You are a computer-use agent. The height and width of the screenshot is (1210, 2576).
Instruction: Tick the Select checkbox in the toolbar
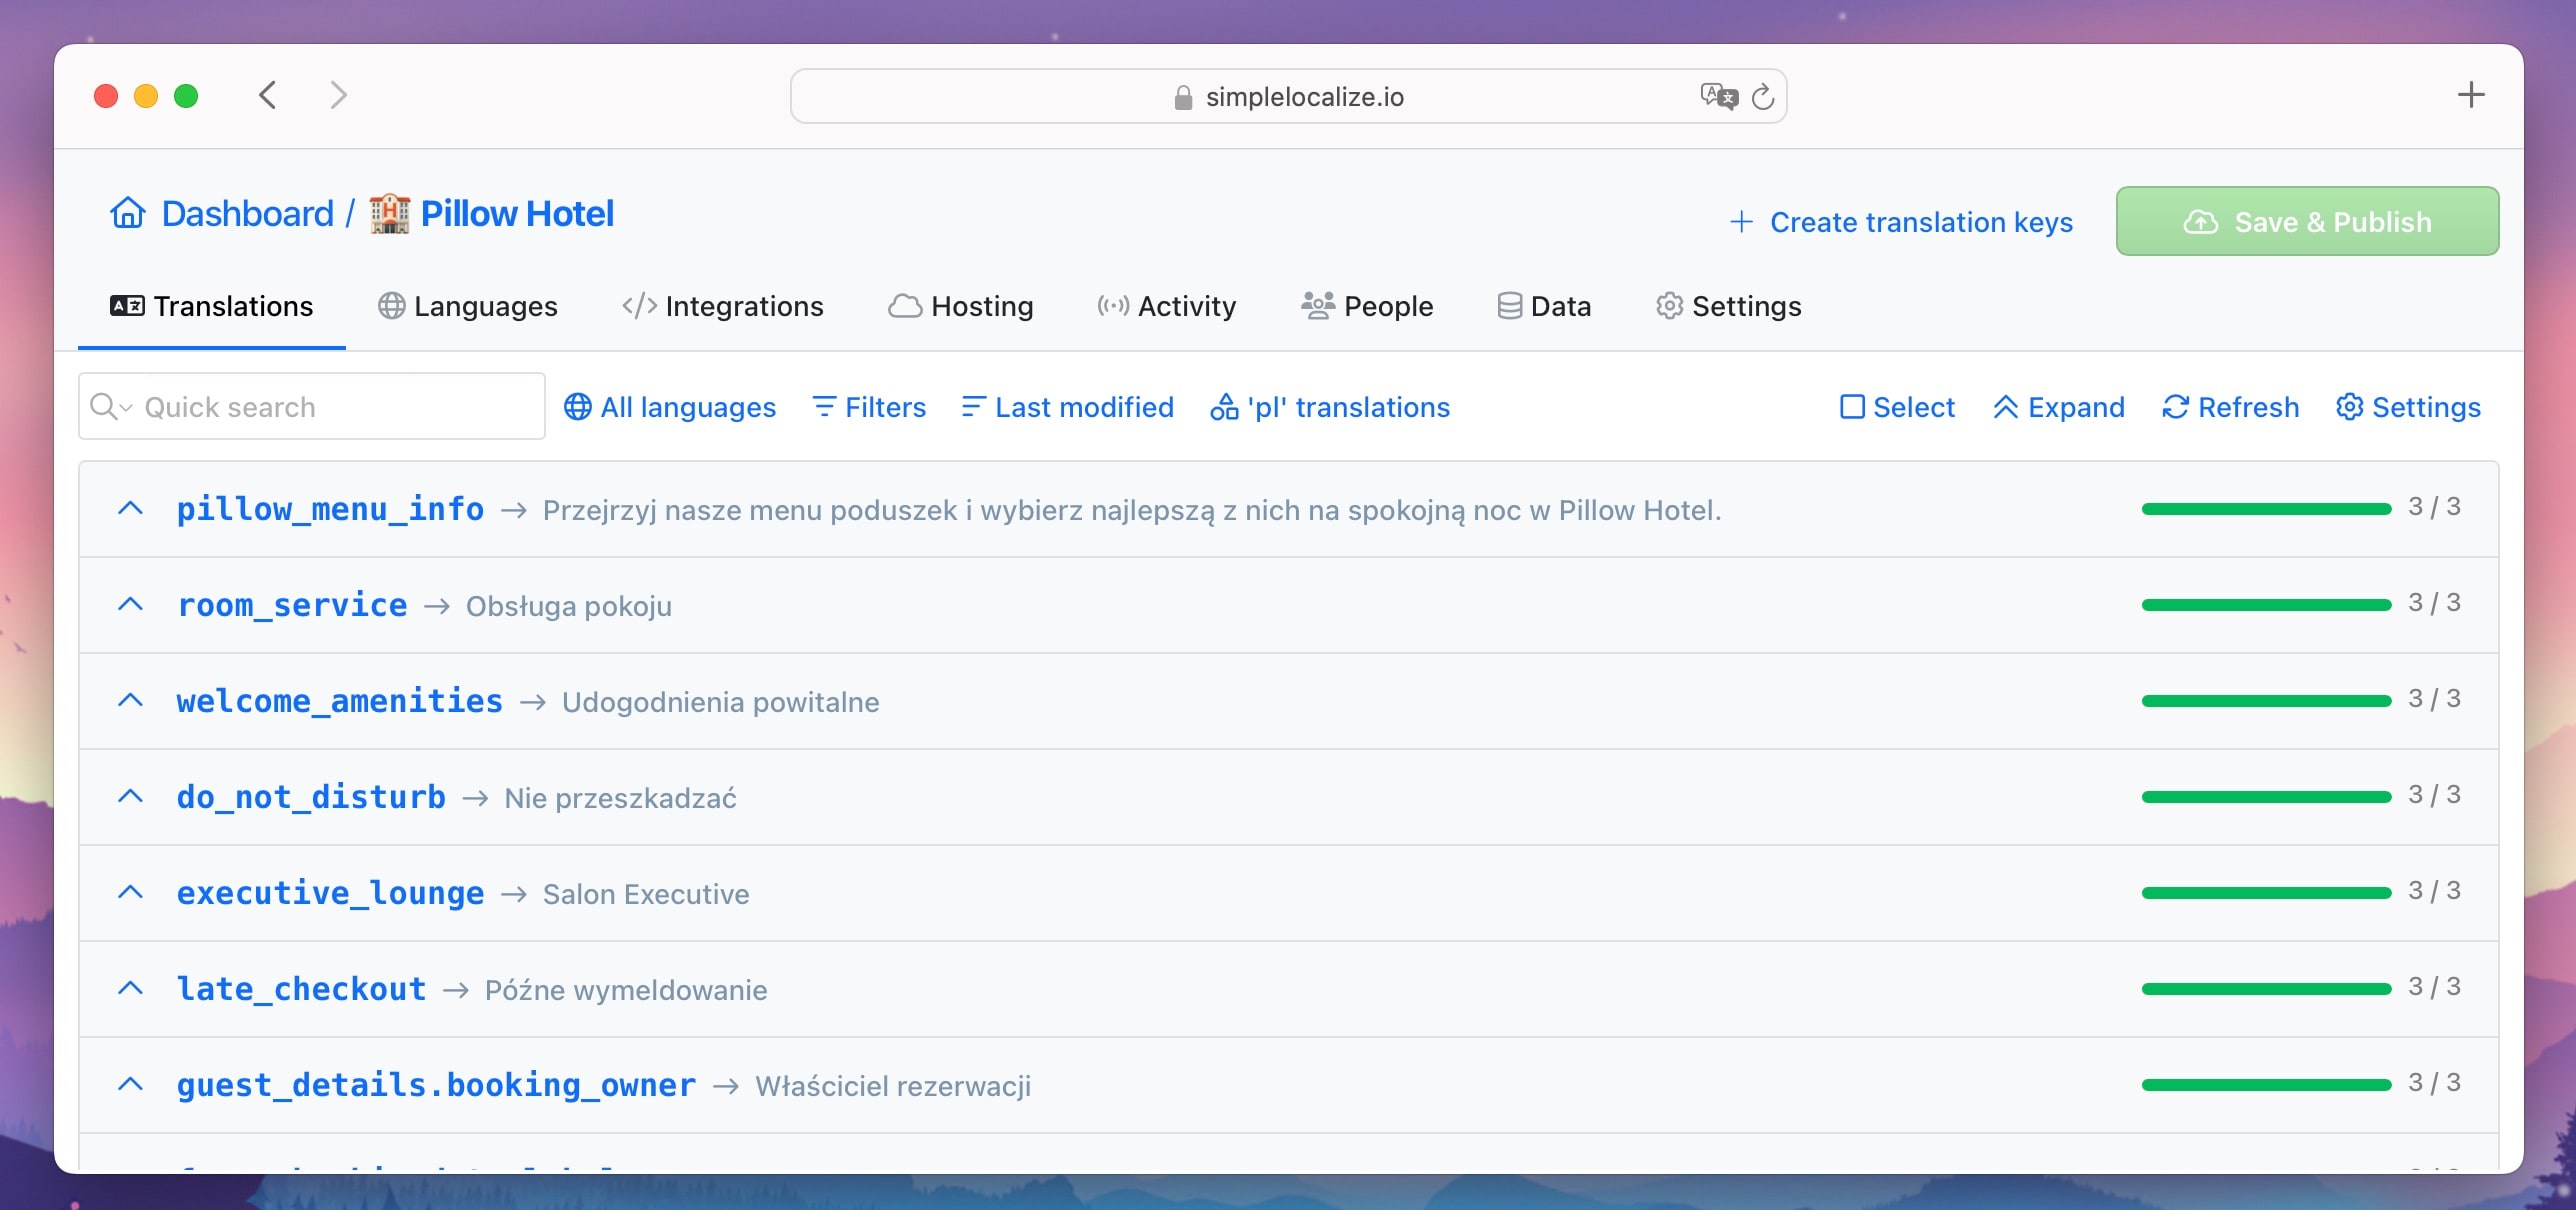point(1852,406)
